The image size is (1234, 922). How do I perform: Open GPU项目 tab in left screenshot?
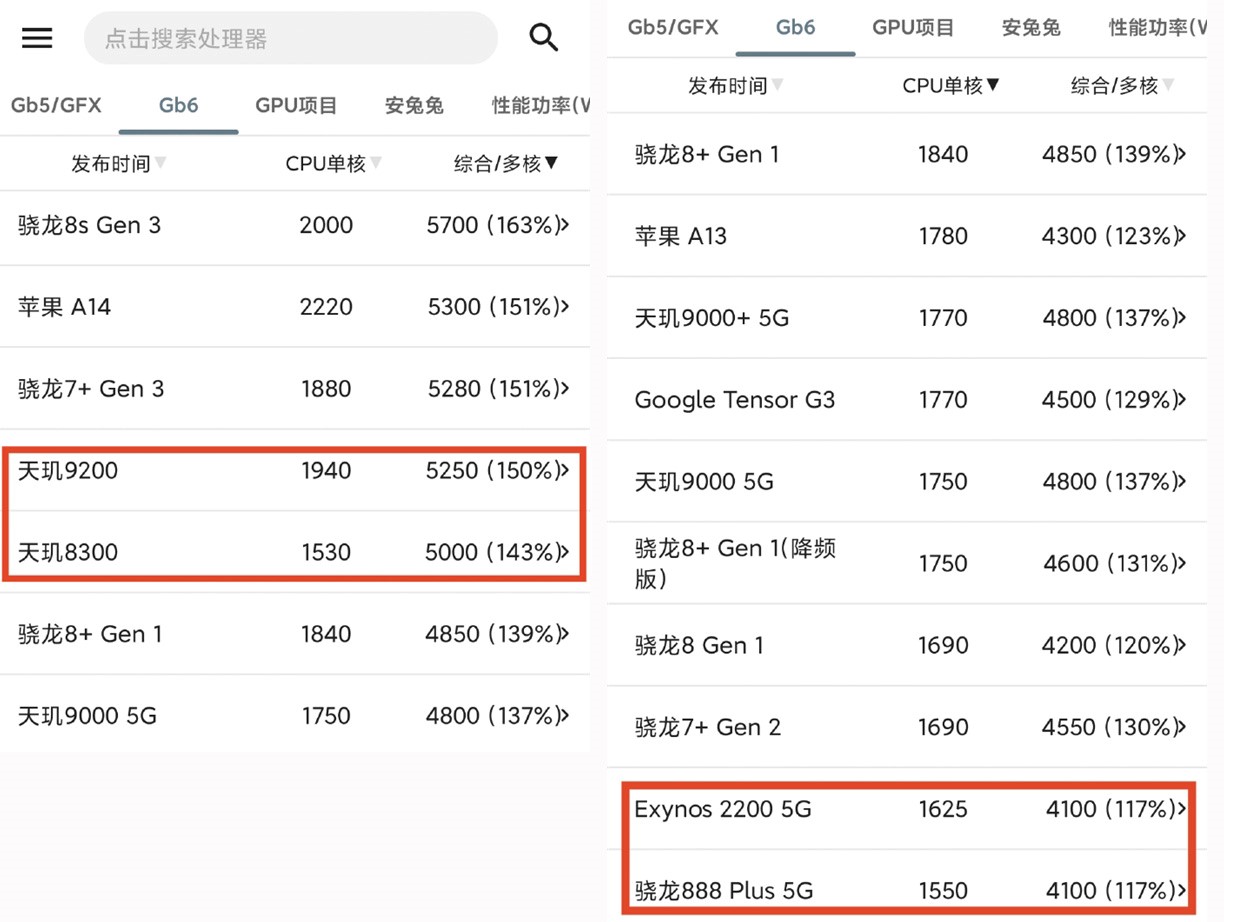296,105
